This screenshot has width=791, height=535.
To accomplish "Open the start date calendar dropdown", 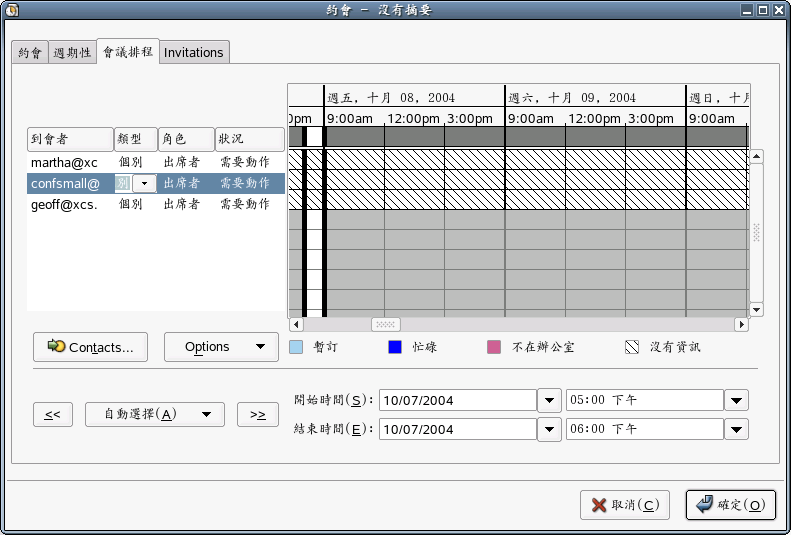I will coord(549,400).
